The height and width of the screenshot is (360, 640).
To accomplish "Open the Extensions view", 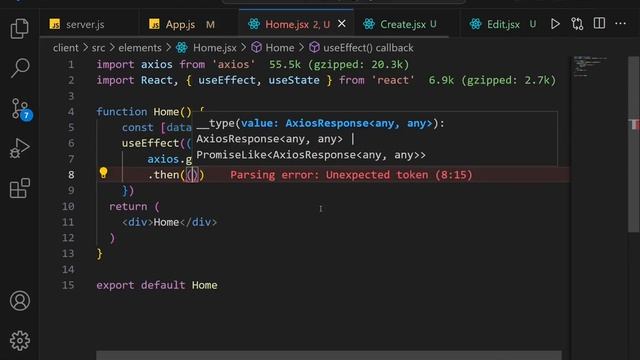I will point(19,188).
